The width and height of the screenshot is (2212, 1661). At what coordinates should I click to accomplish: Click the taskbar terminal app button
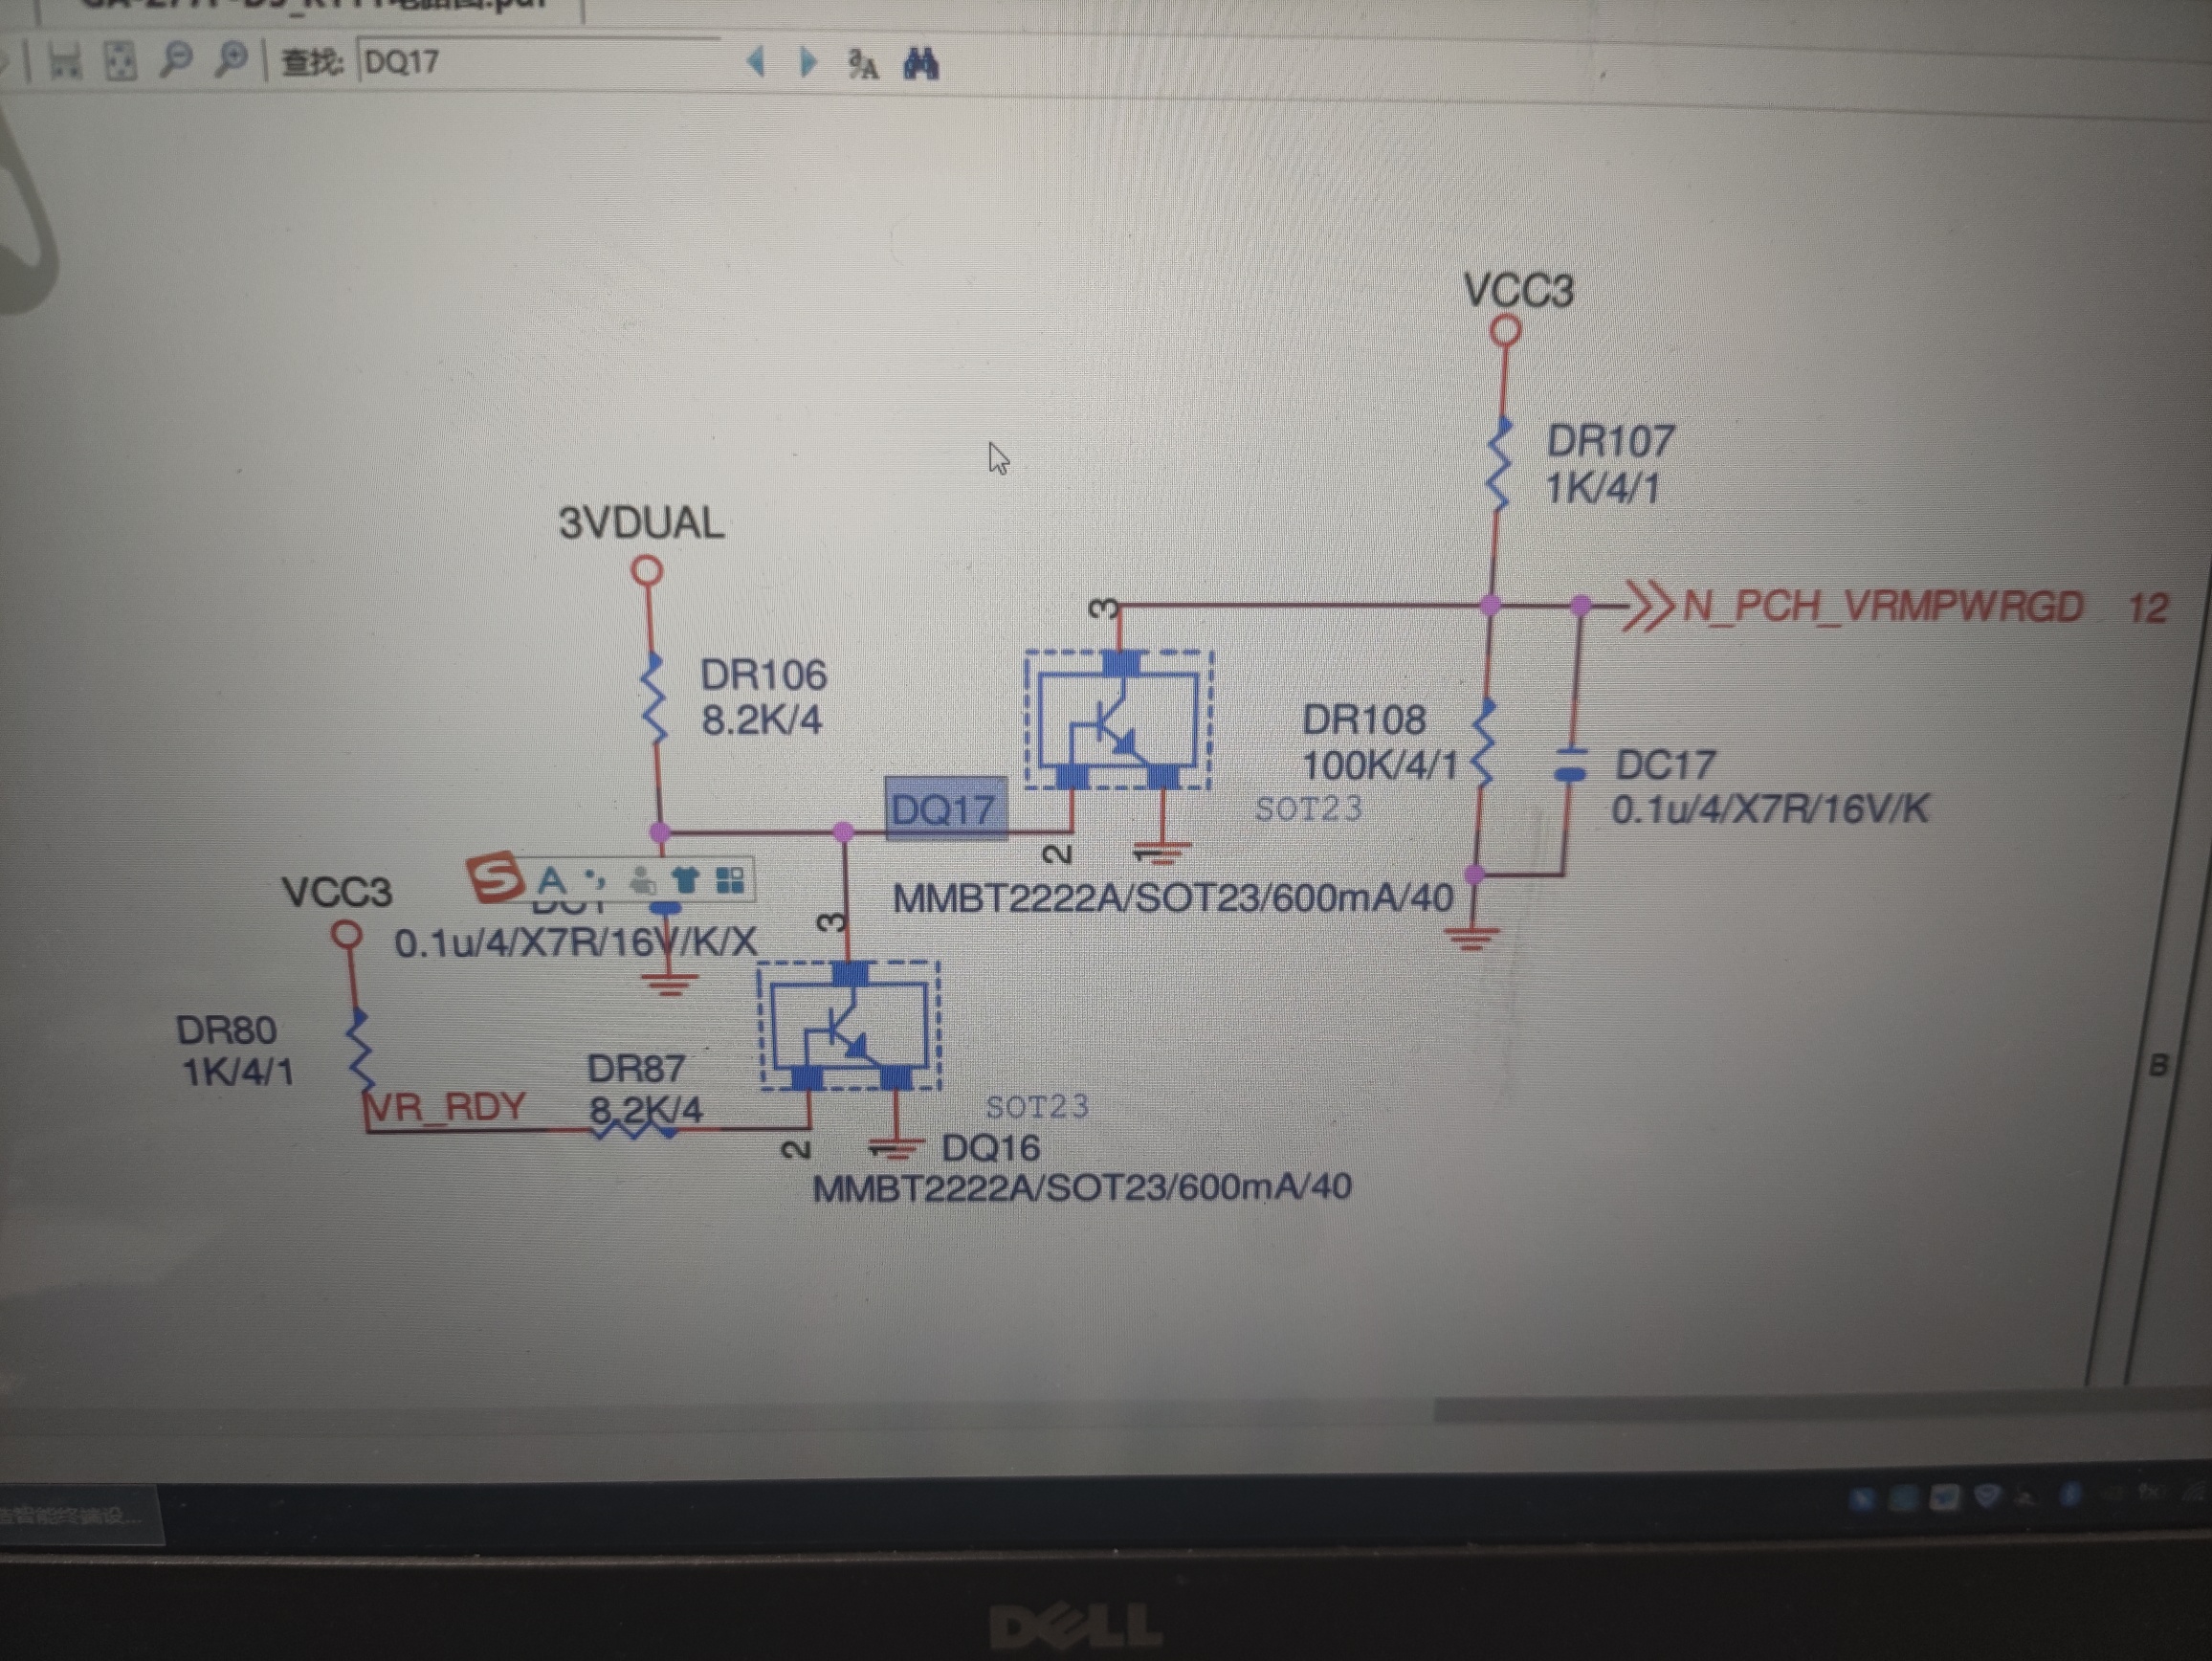75,1516
